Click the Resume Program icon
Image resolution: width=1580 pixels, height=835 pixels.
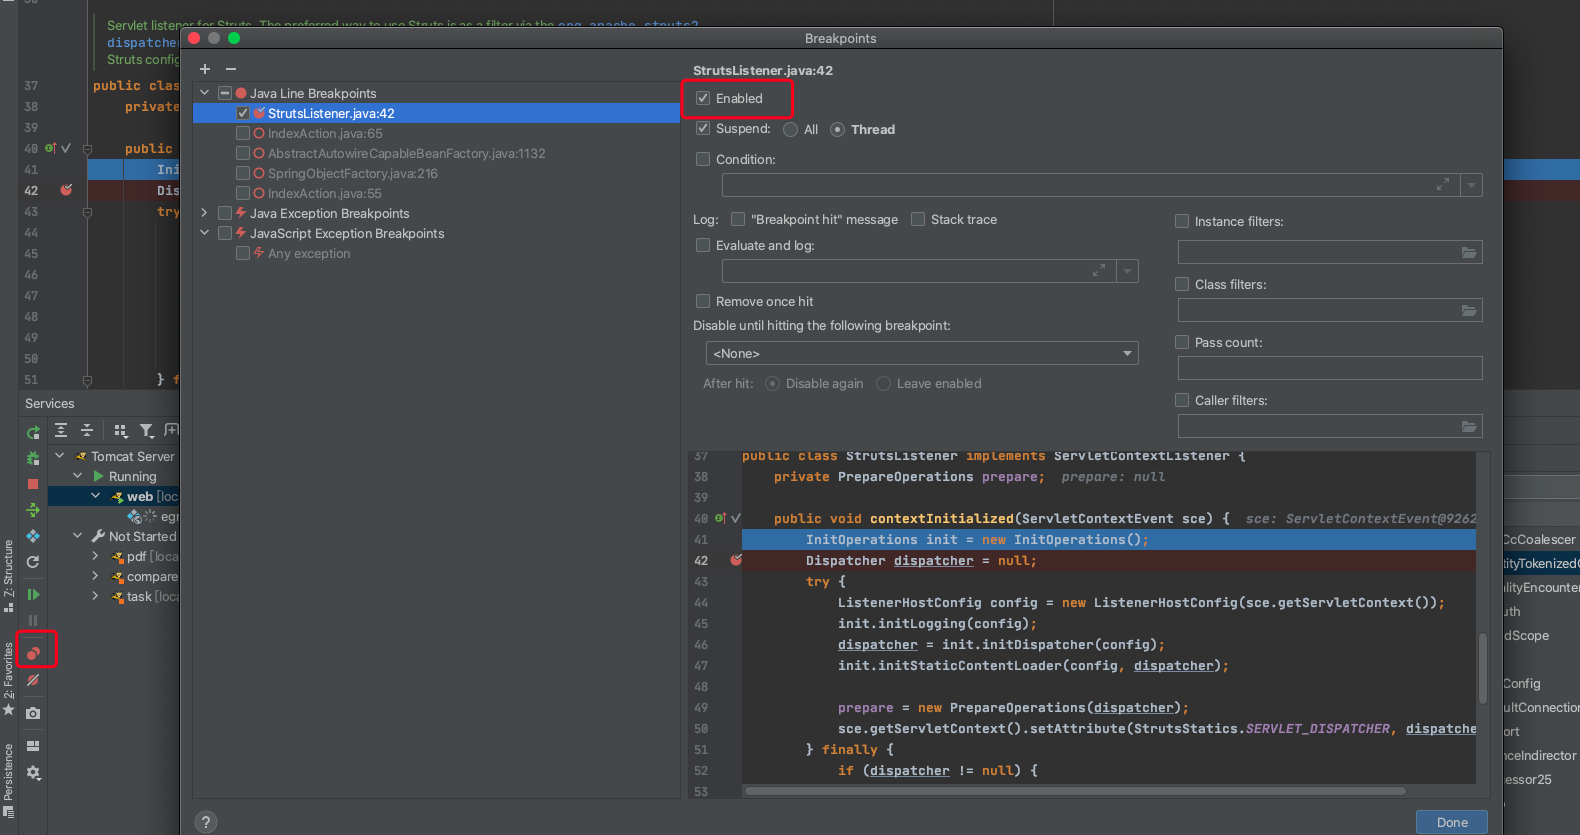[33, 594]
